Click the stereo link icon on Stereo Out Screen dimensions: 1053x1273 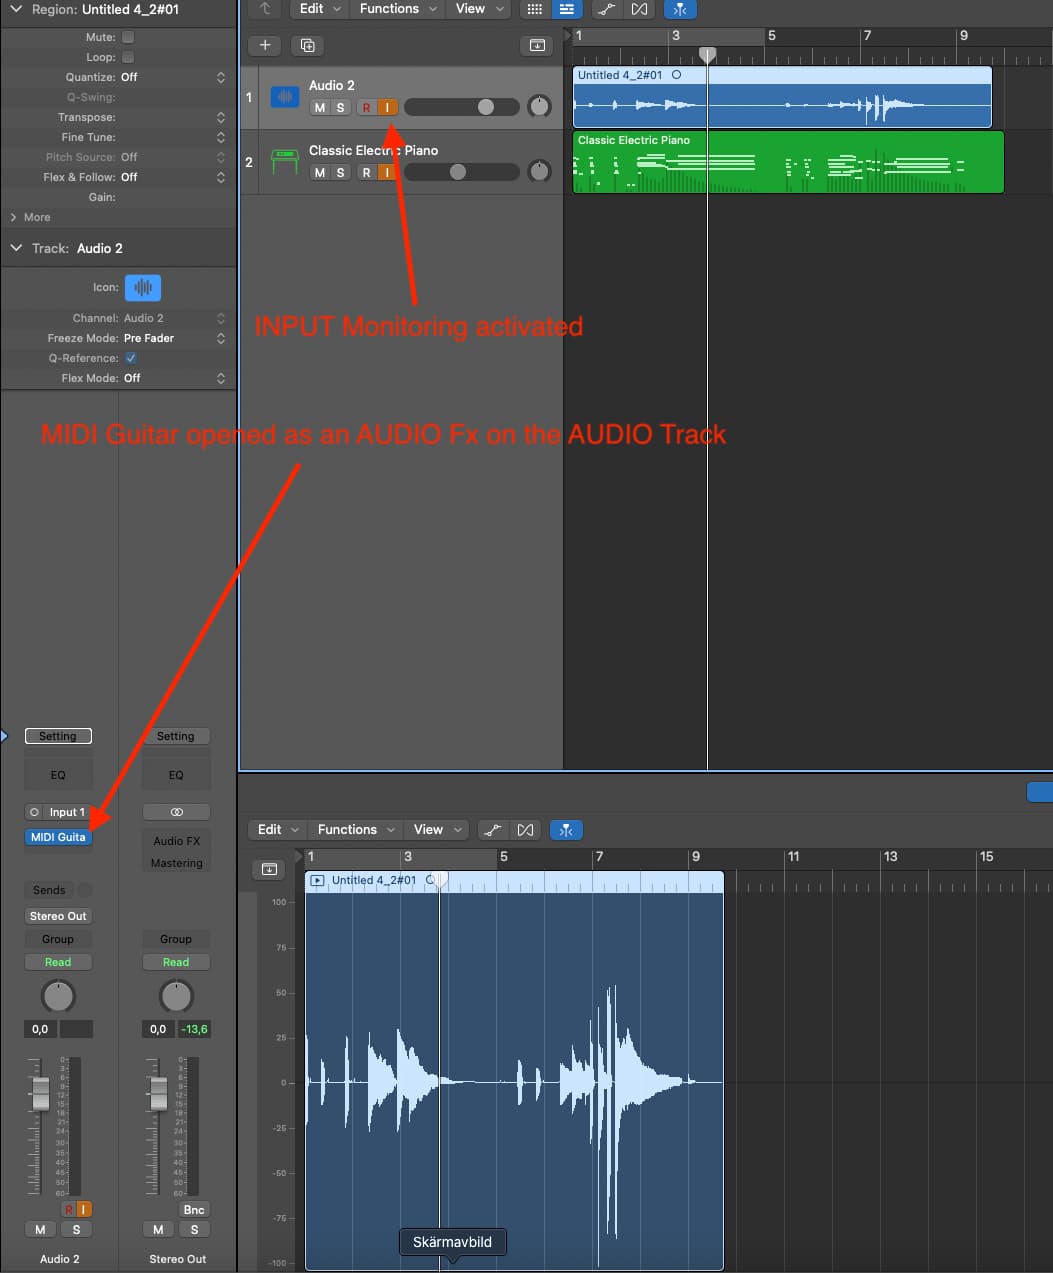pyautogui.click(x=176, y=812)
